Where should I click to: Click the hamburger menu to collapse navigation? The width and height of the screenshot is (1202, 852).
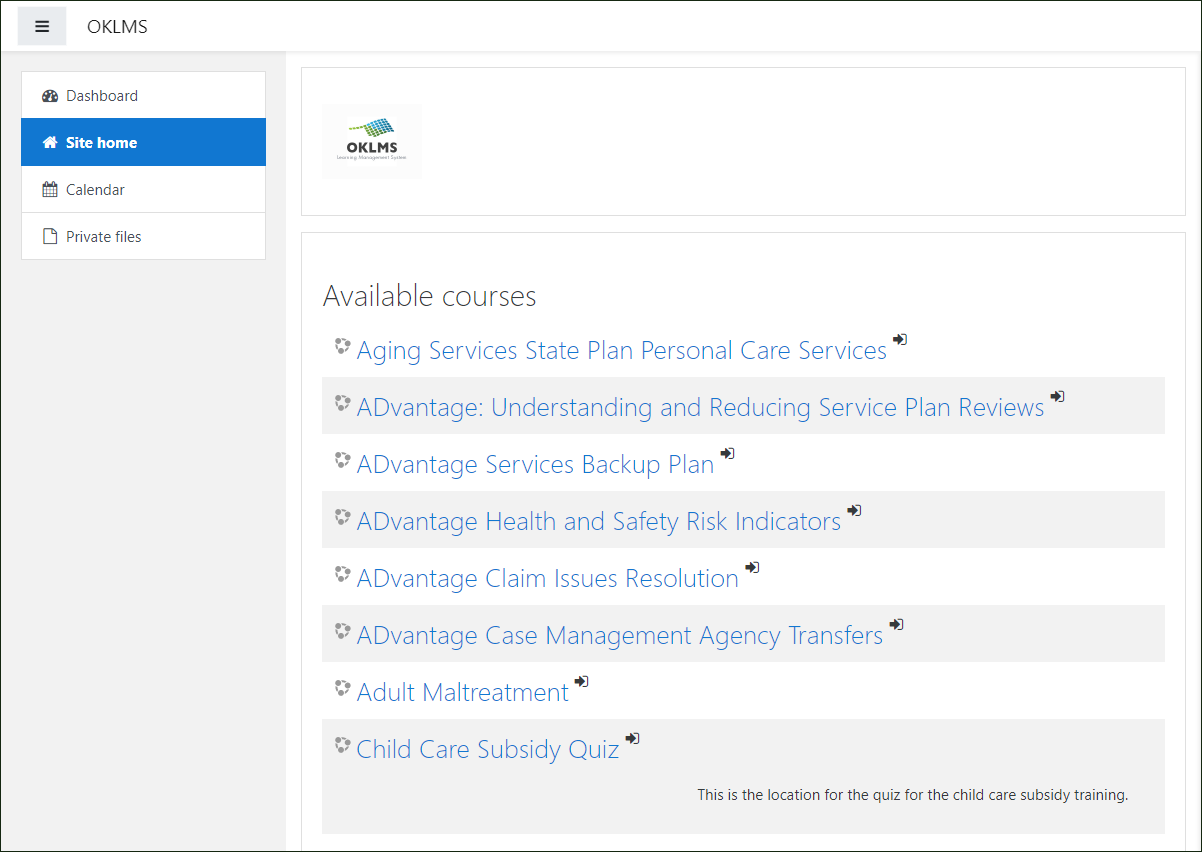[x=41, y=26]
